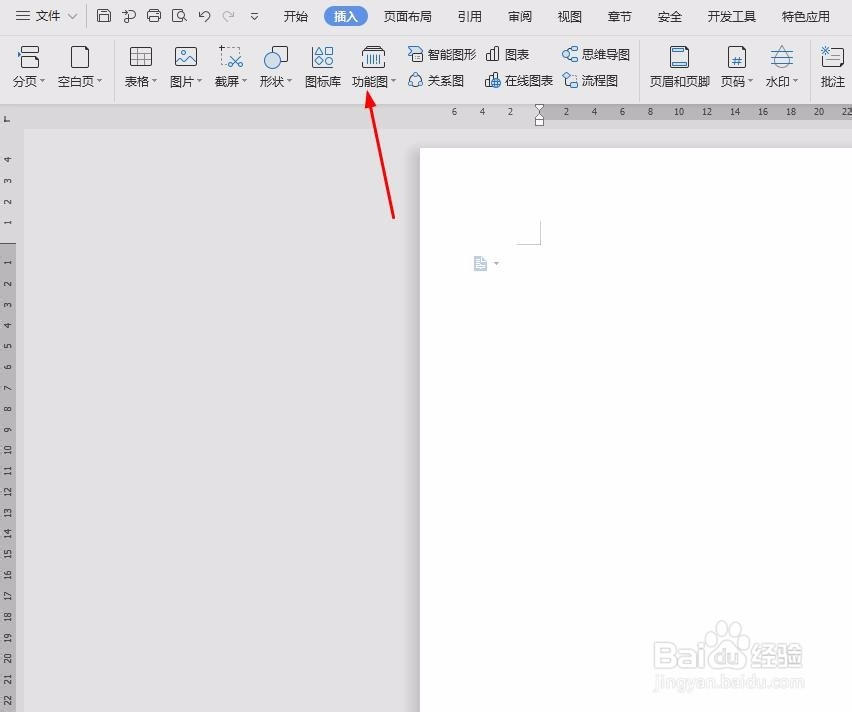The height and width of the screenshot is (712, 852).
Task: Expand the 文件 dropdown chevron
Action: [72, 17]
